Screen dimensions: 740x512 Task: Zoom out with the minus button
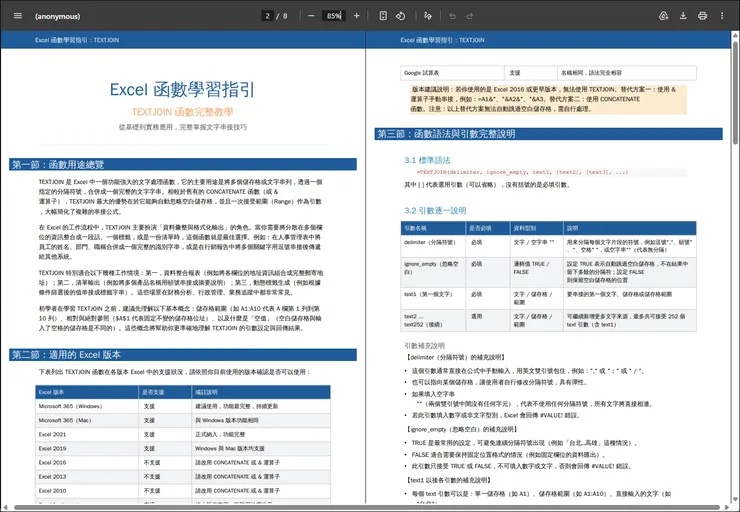click(x=311, y=16)
